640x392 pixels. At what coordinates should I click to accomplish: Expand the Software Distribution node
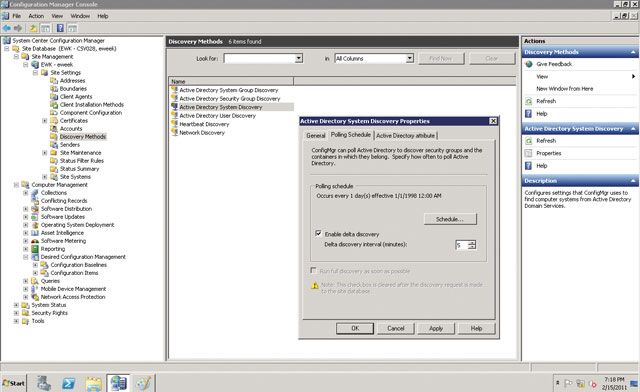(25, 209)
